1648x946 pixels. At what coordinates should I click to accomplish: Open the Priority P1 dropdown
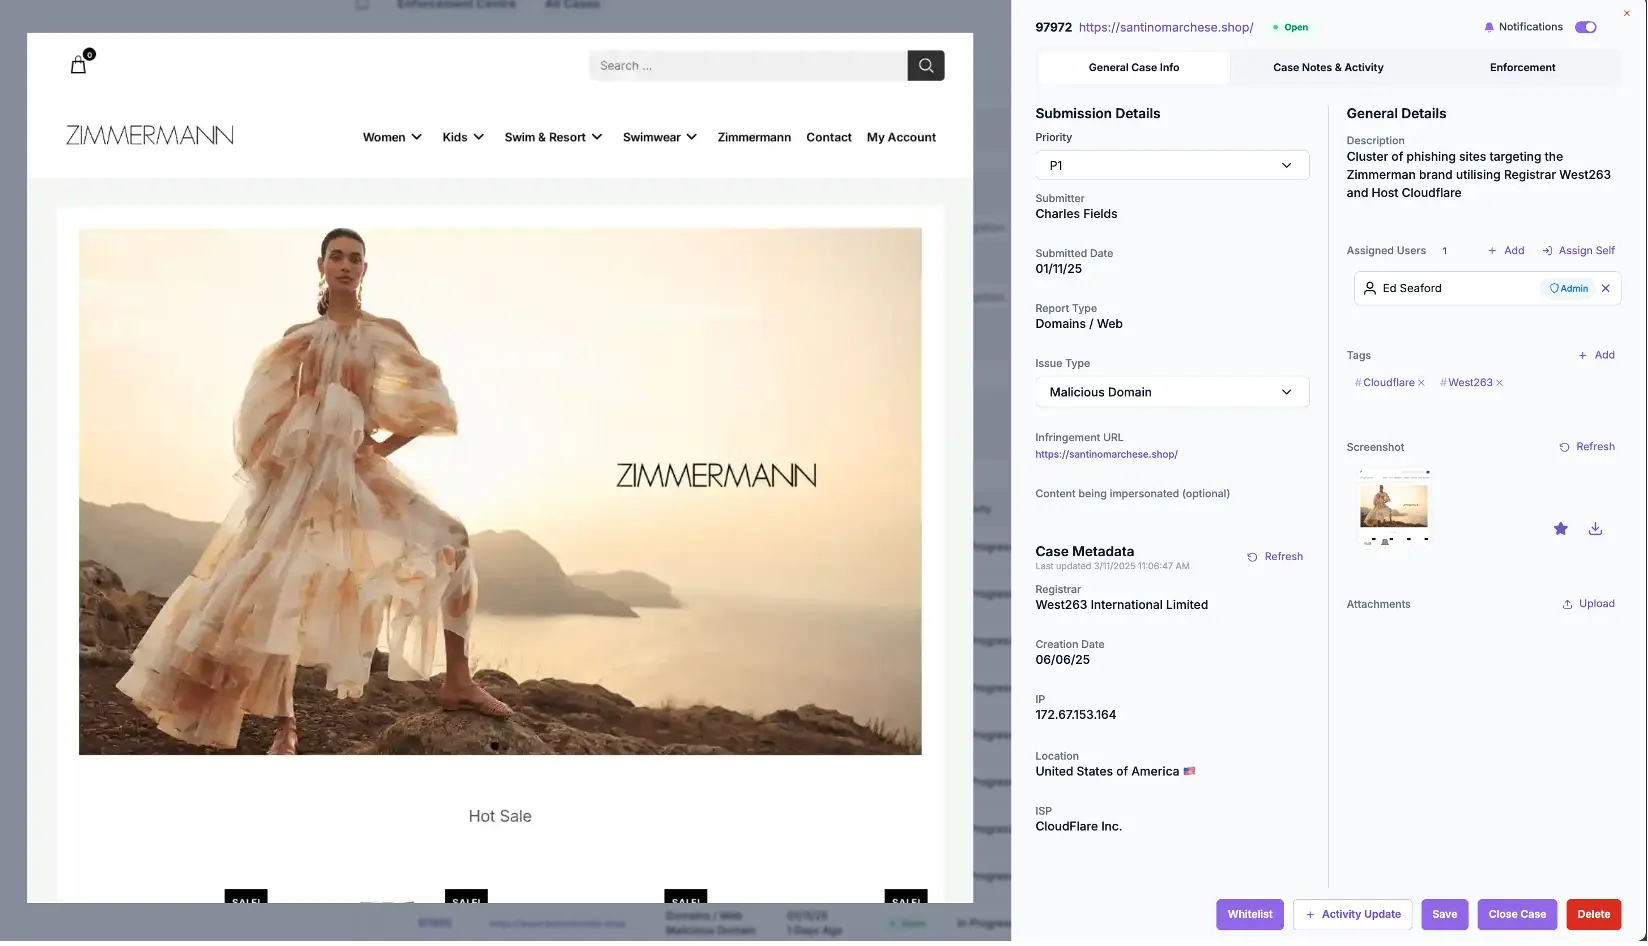pyautogui.click(x=1171, y=166)
